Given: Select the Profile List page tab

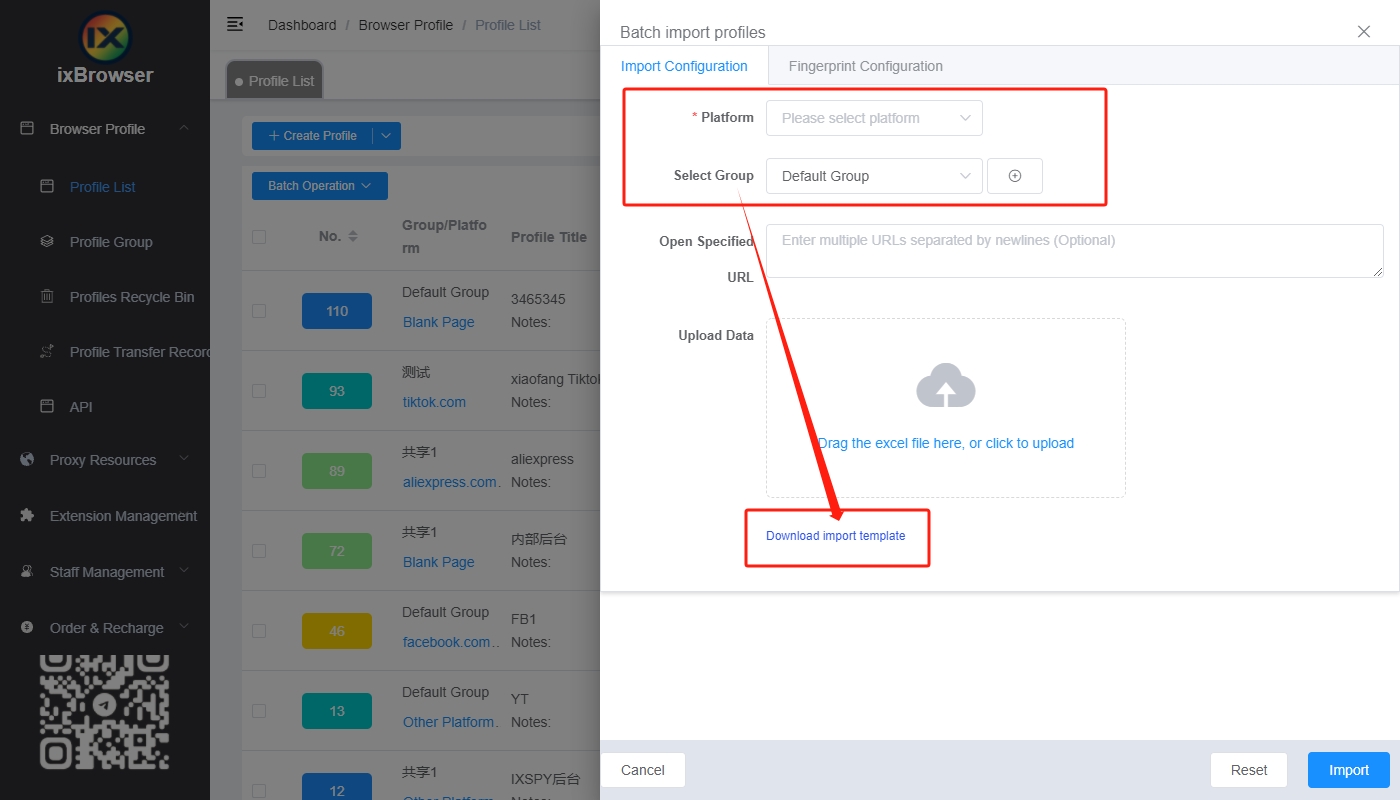Looking at the screenshot, I should pyautogui.click(x=275, y=81).
